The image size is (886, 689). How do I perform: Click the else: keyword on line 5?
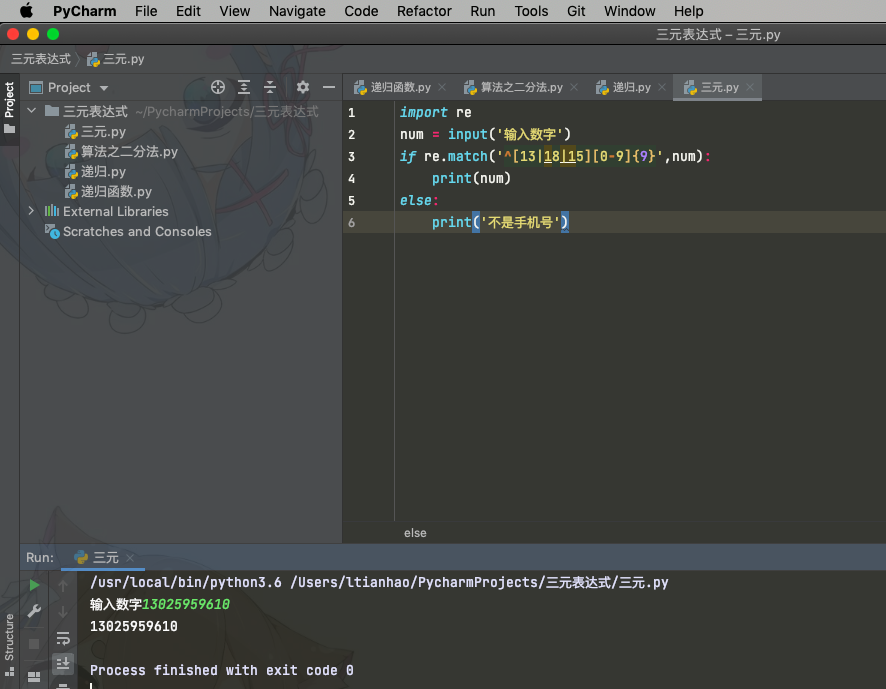click(x=419, y=201)
